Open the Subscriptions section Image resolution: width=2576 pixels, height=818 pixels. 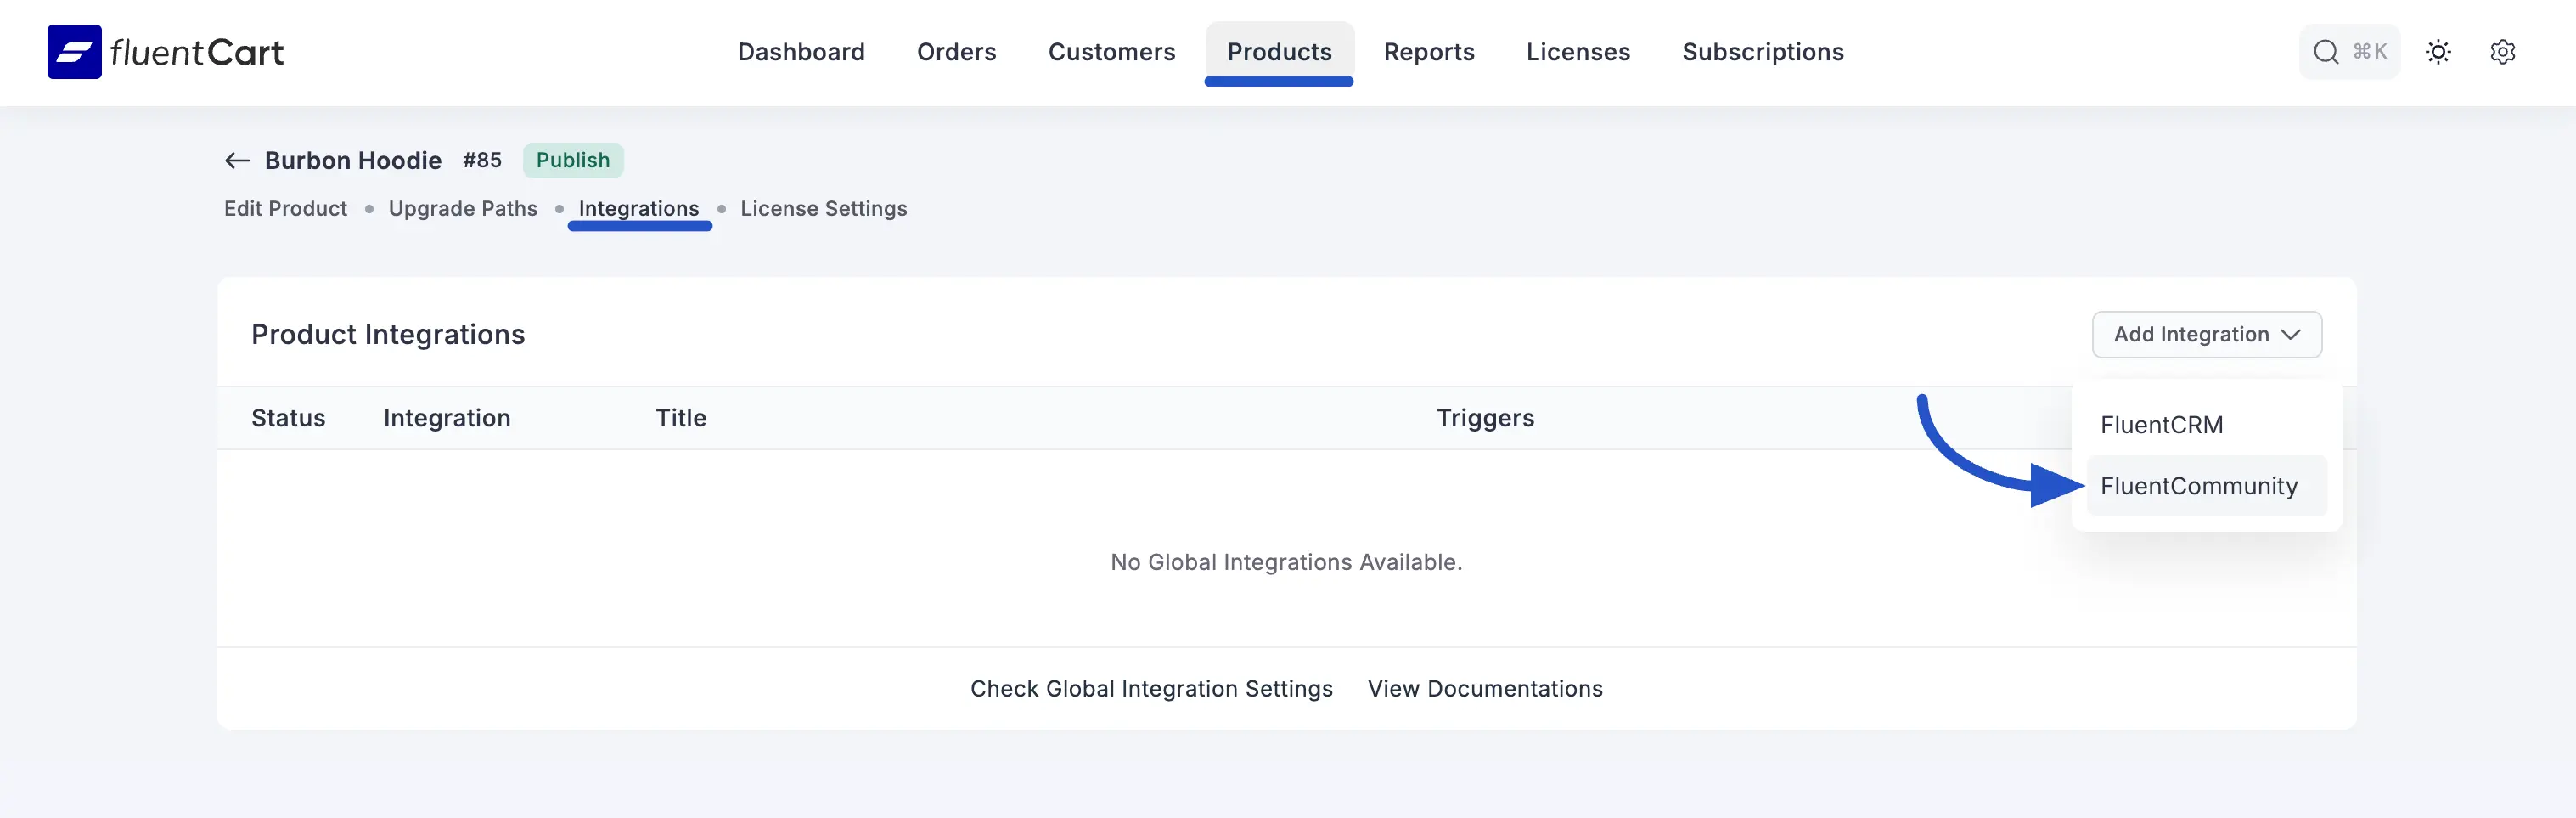click(x=1762, y=52)
